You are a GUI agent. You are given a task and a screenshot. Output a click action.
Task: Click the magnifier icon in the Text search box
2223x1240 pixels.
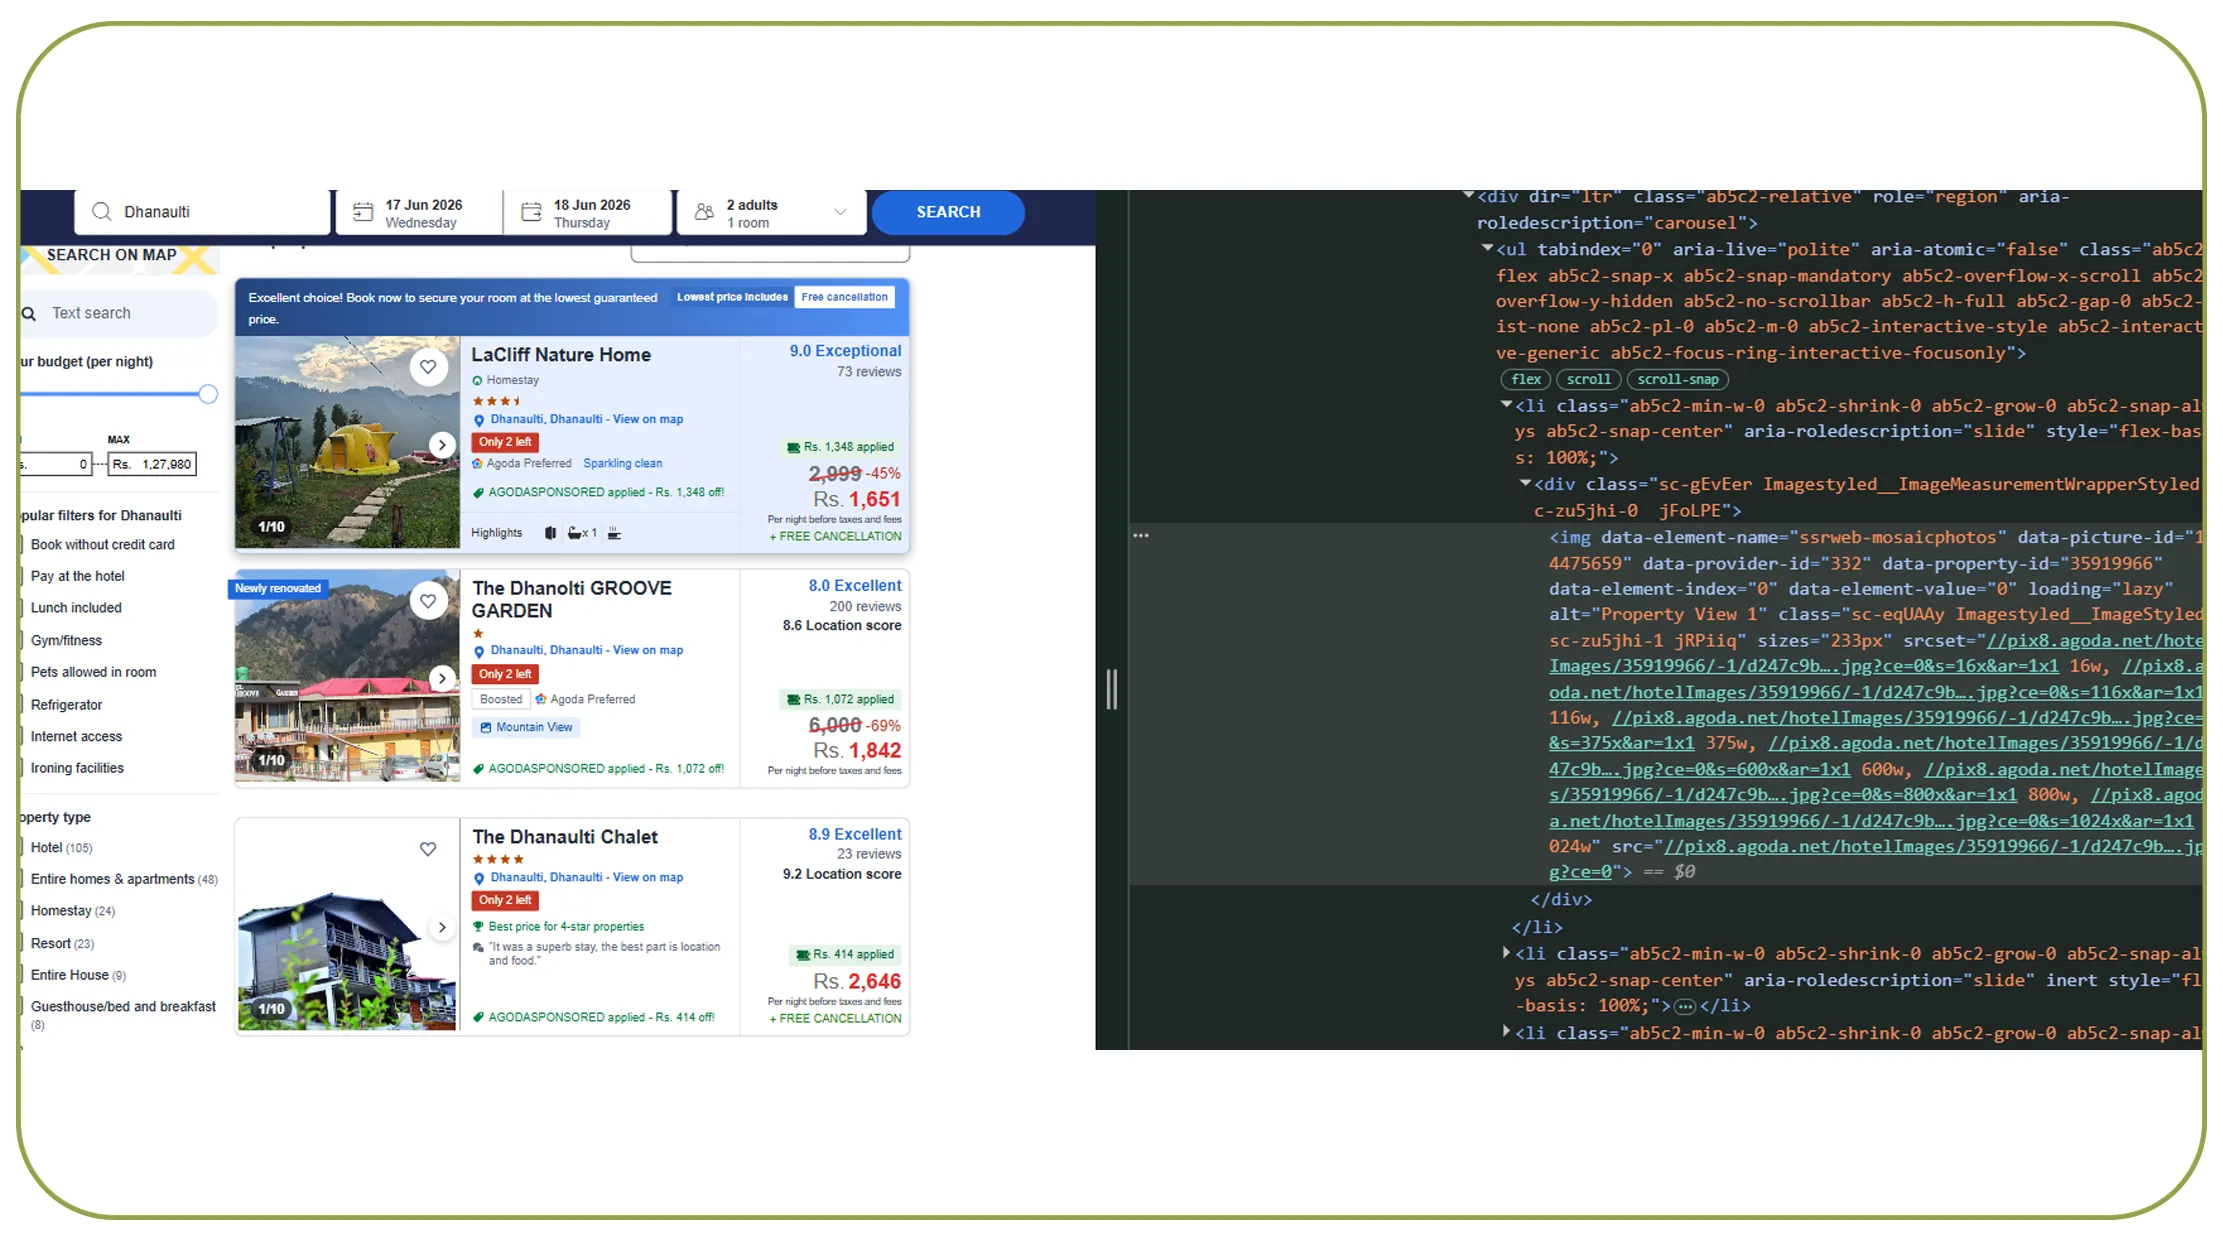pyautogui.click(x=29, y=314)
